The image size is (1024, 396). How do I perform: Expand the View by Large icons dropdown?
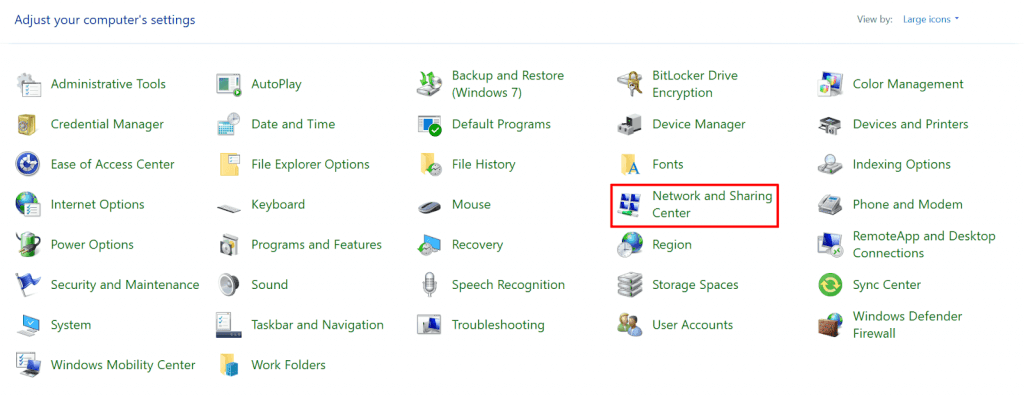coord(931,20)
